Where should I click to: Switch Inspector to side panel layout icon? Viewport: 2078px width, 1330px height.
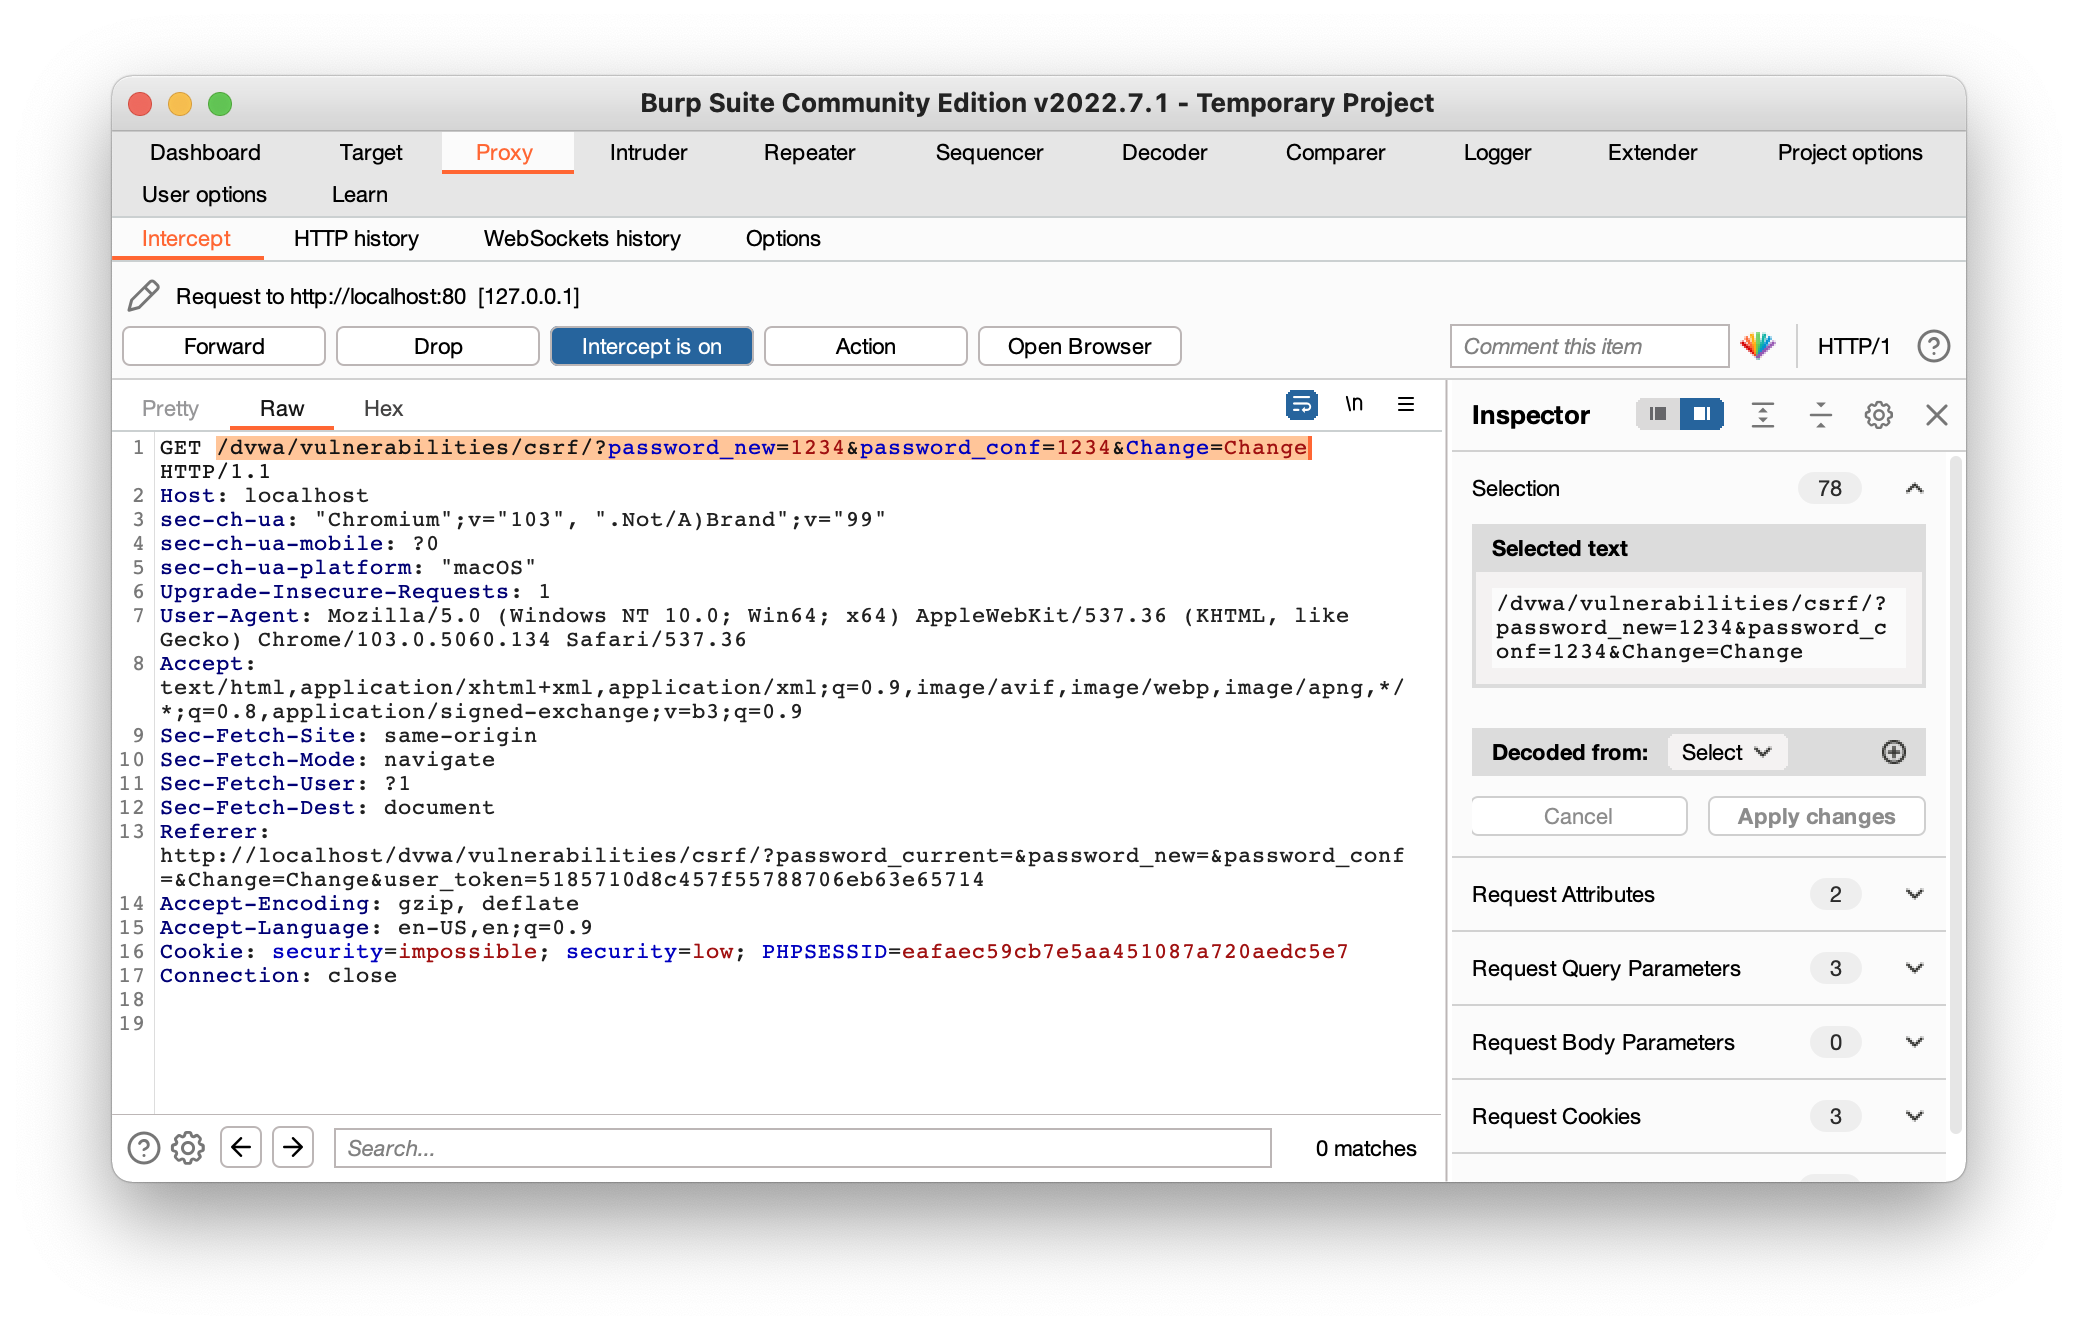[1702, 414]
